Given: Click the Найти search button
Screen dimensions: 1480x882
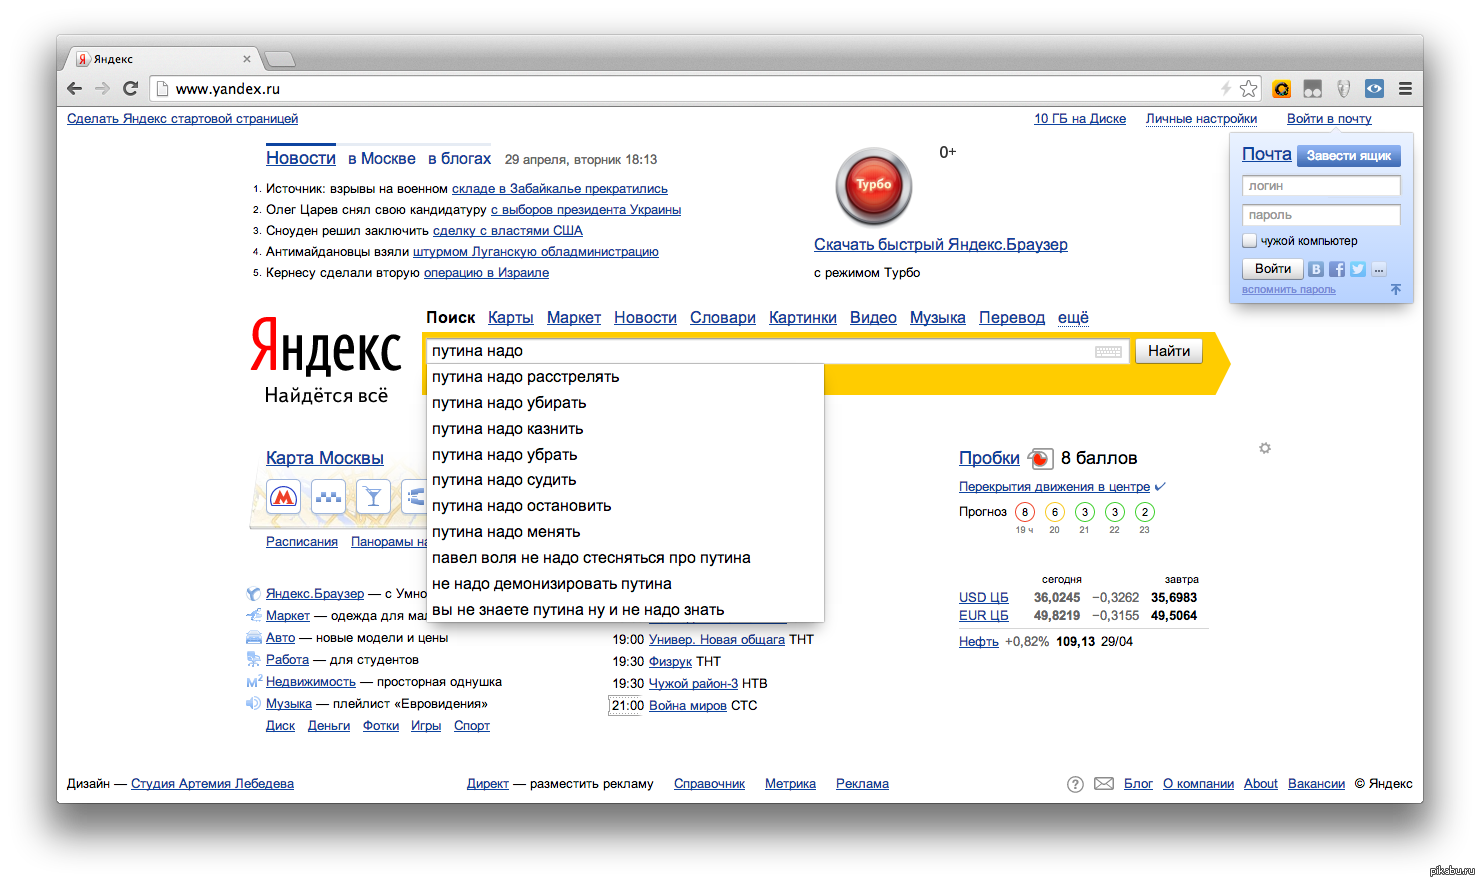Looking at the screenshot, I should click(x=1169, y=351).
